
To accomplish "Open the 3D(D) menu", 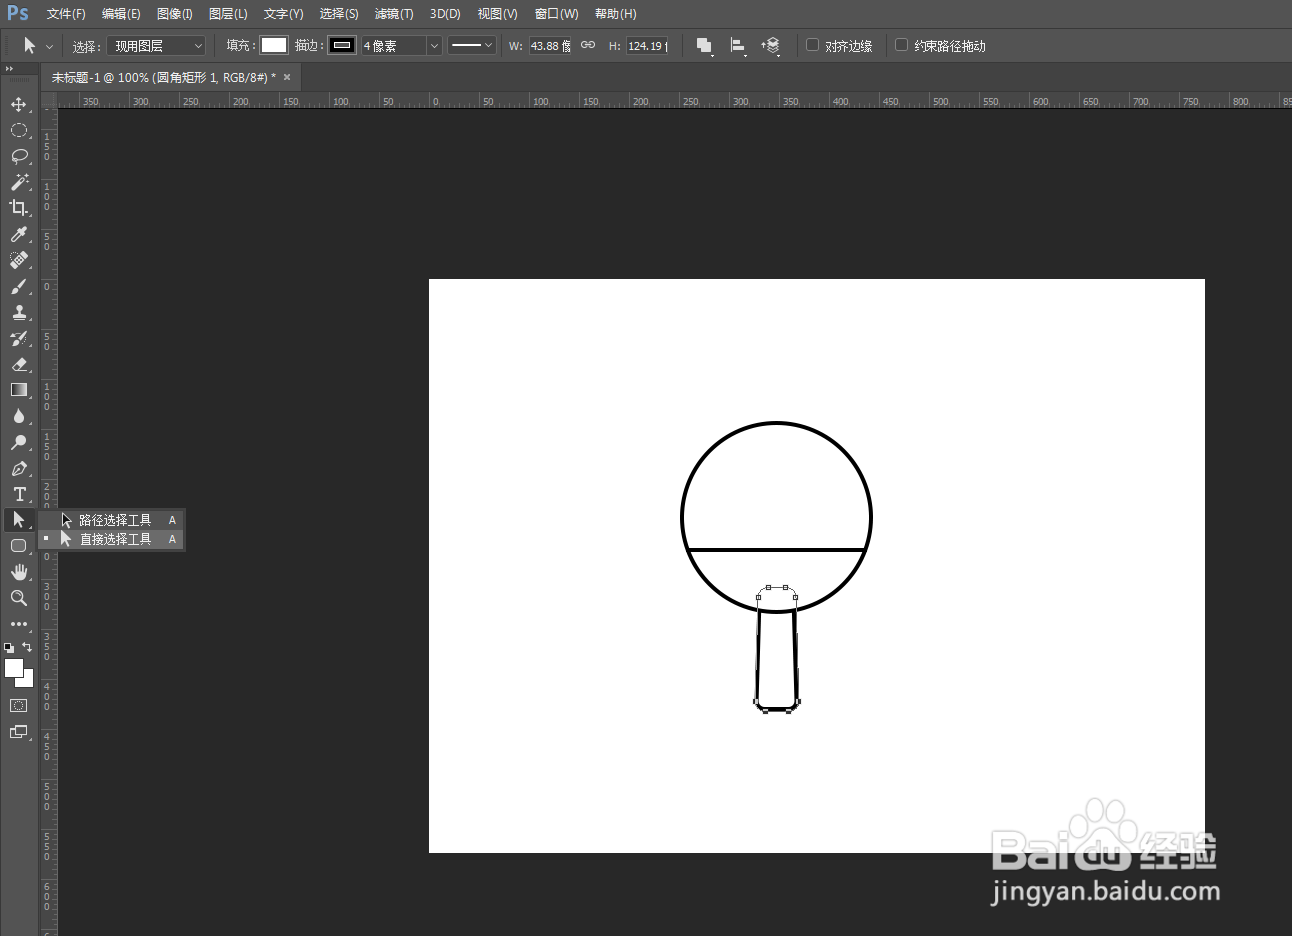I will [445, 14].
